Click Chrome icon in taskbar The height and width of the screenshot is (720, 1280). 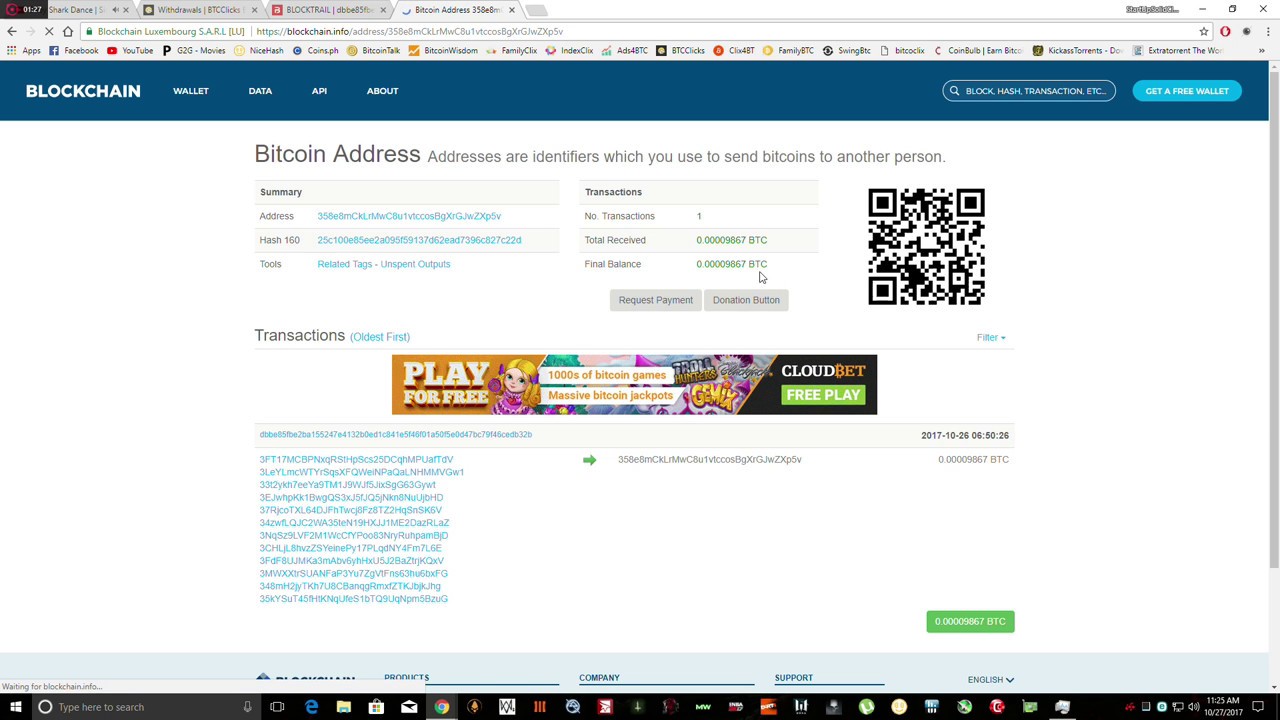point(441,707)
